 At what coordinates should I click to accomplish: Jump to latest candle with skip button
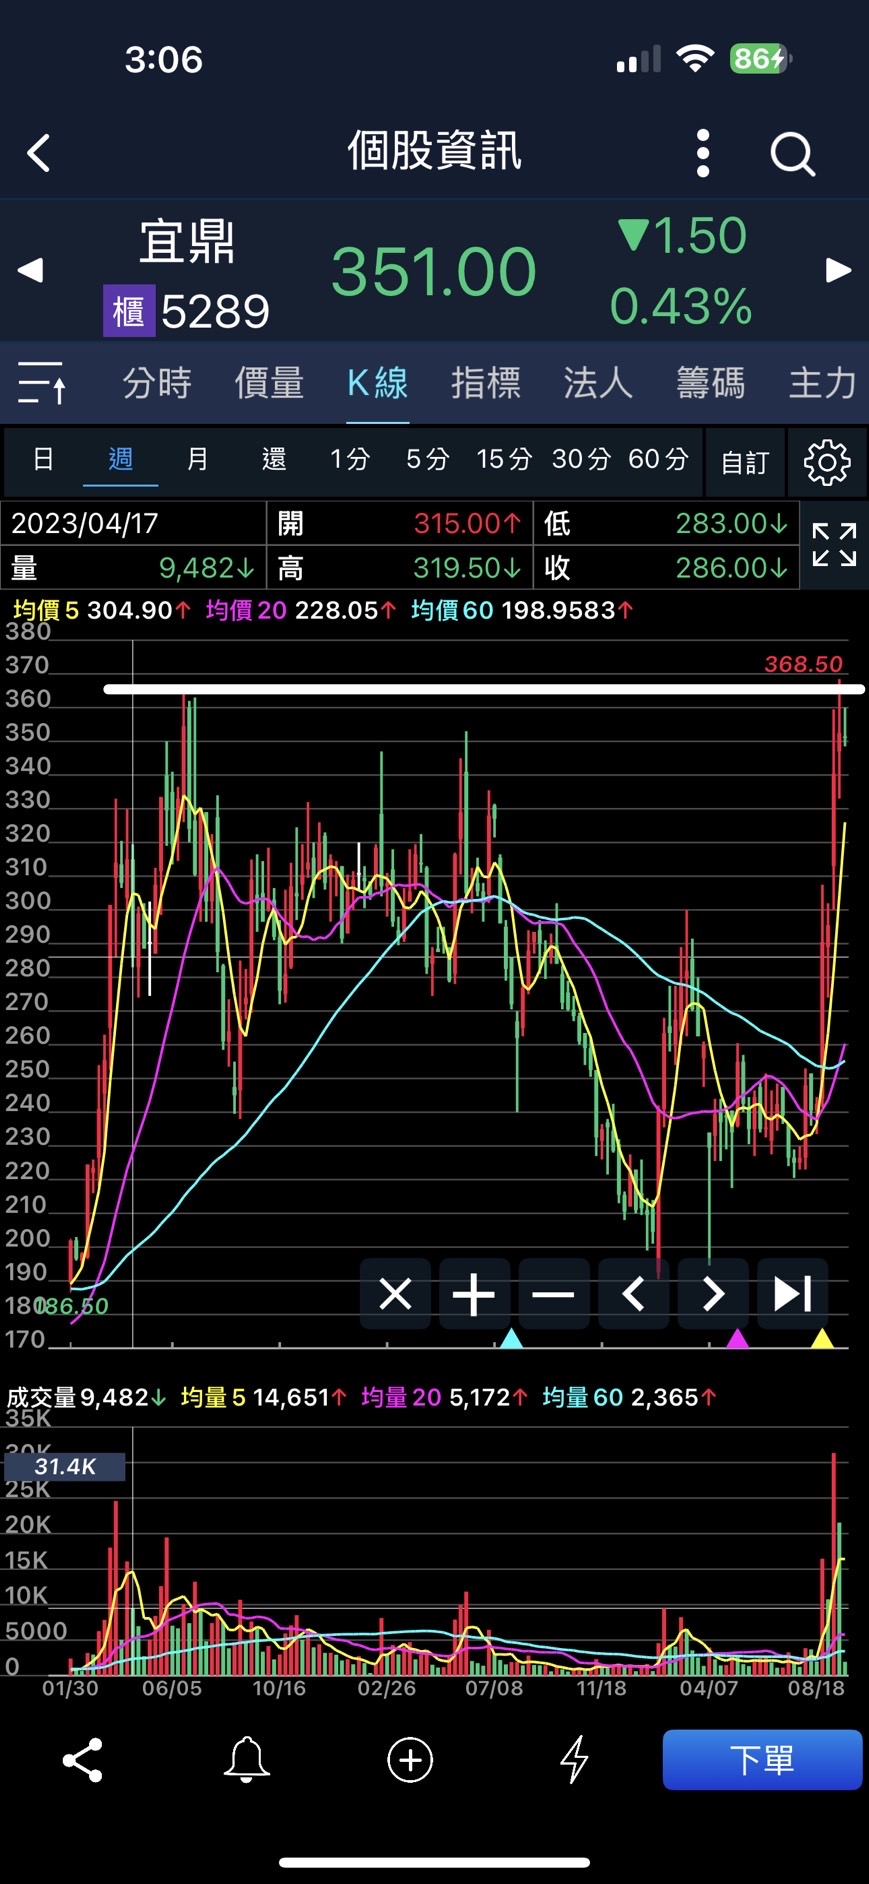(x=792, y=1294)
